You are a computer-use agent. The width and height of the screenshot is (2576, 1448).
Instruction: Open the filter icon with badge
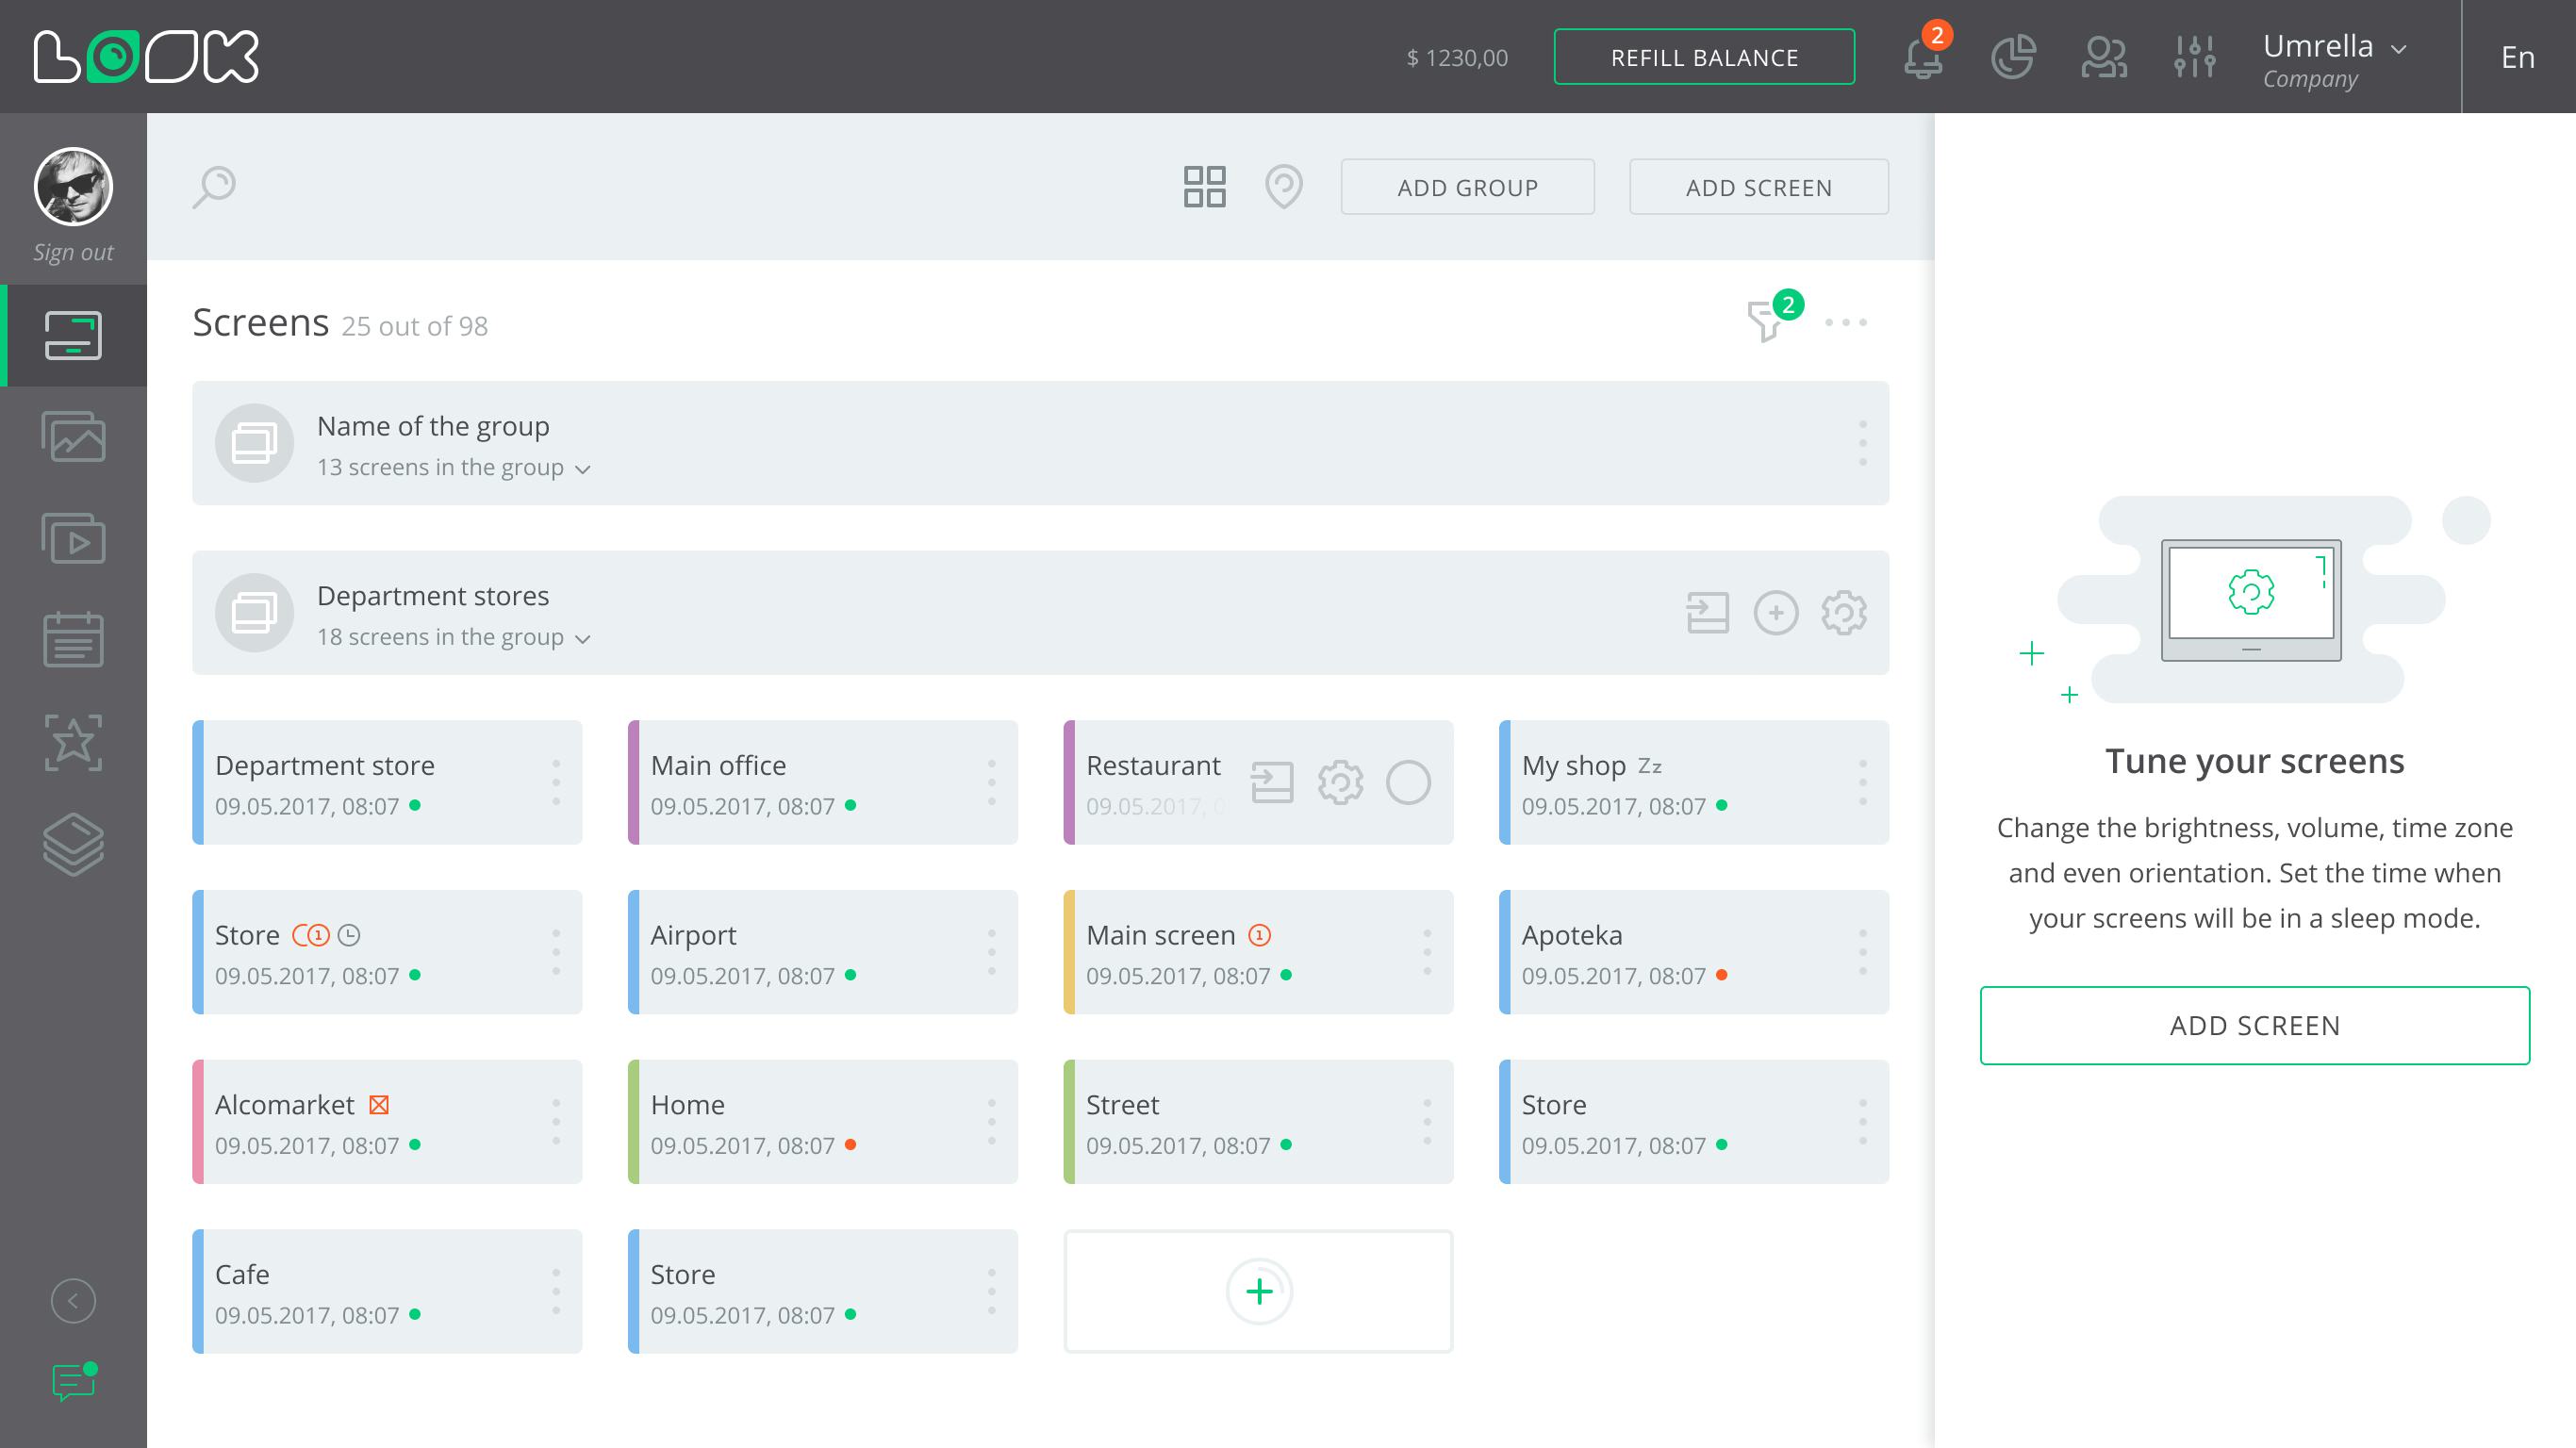tap(1766, 321)
